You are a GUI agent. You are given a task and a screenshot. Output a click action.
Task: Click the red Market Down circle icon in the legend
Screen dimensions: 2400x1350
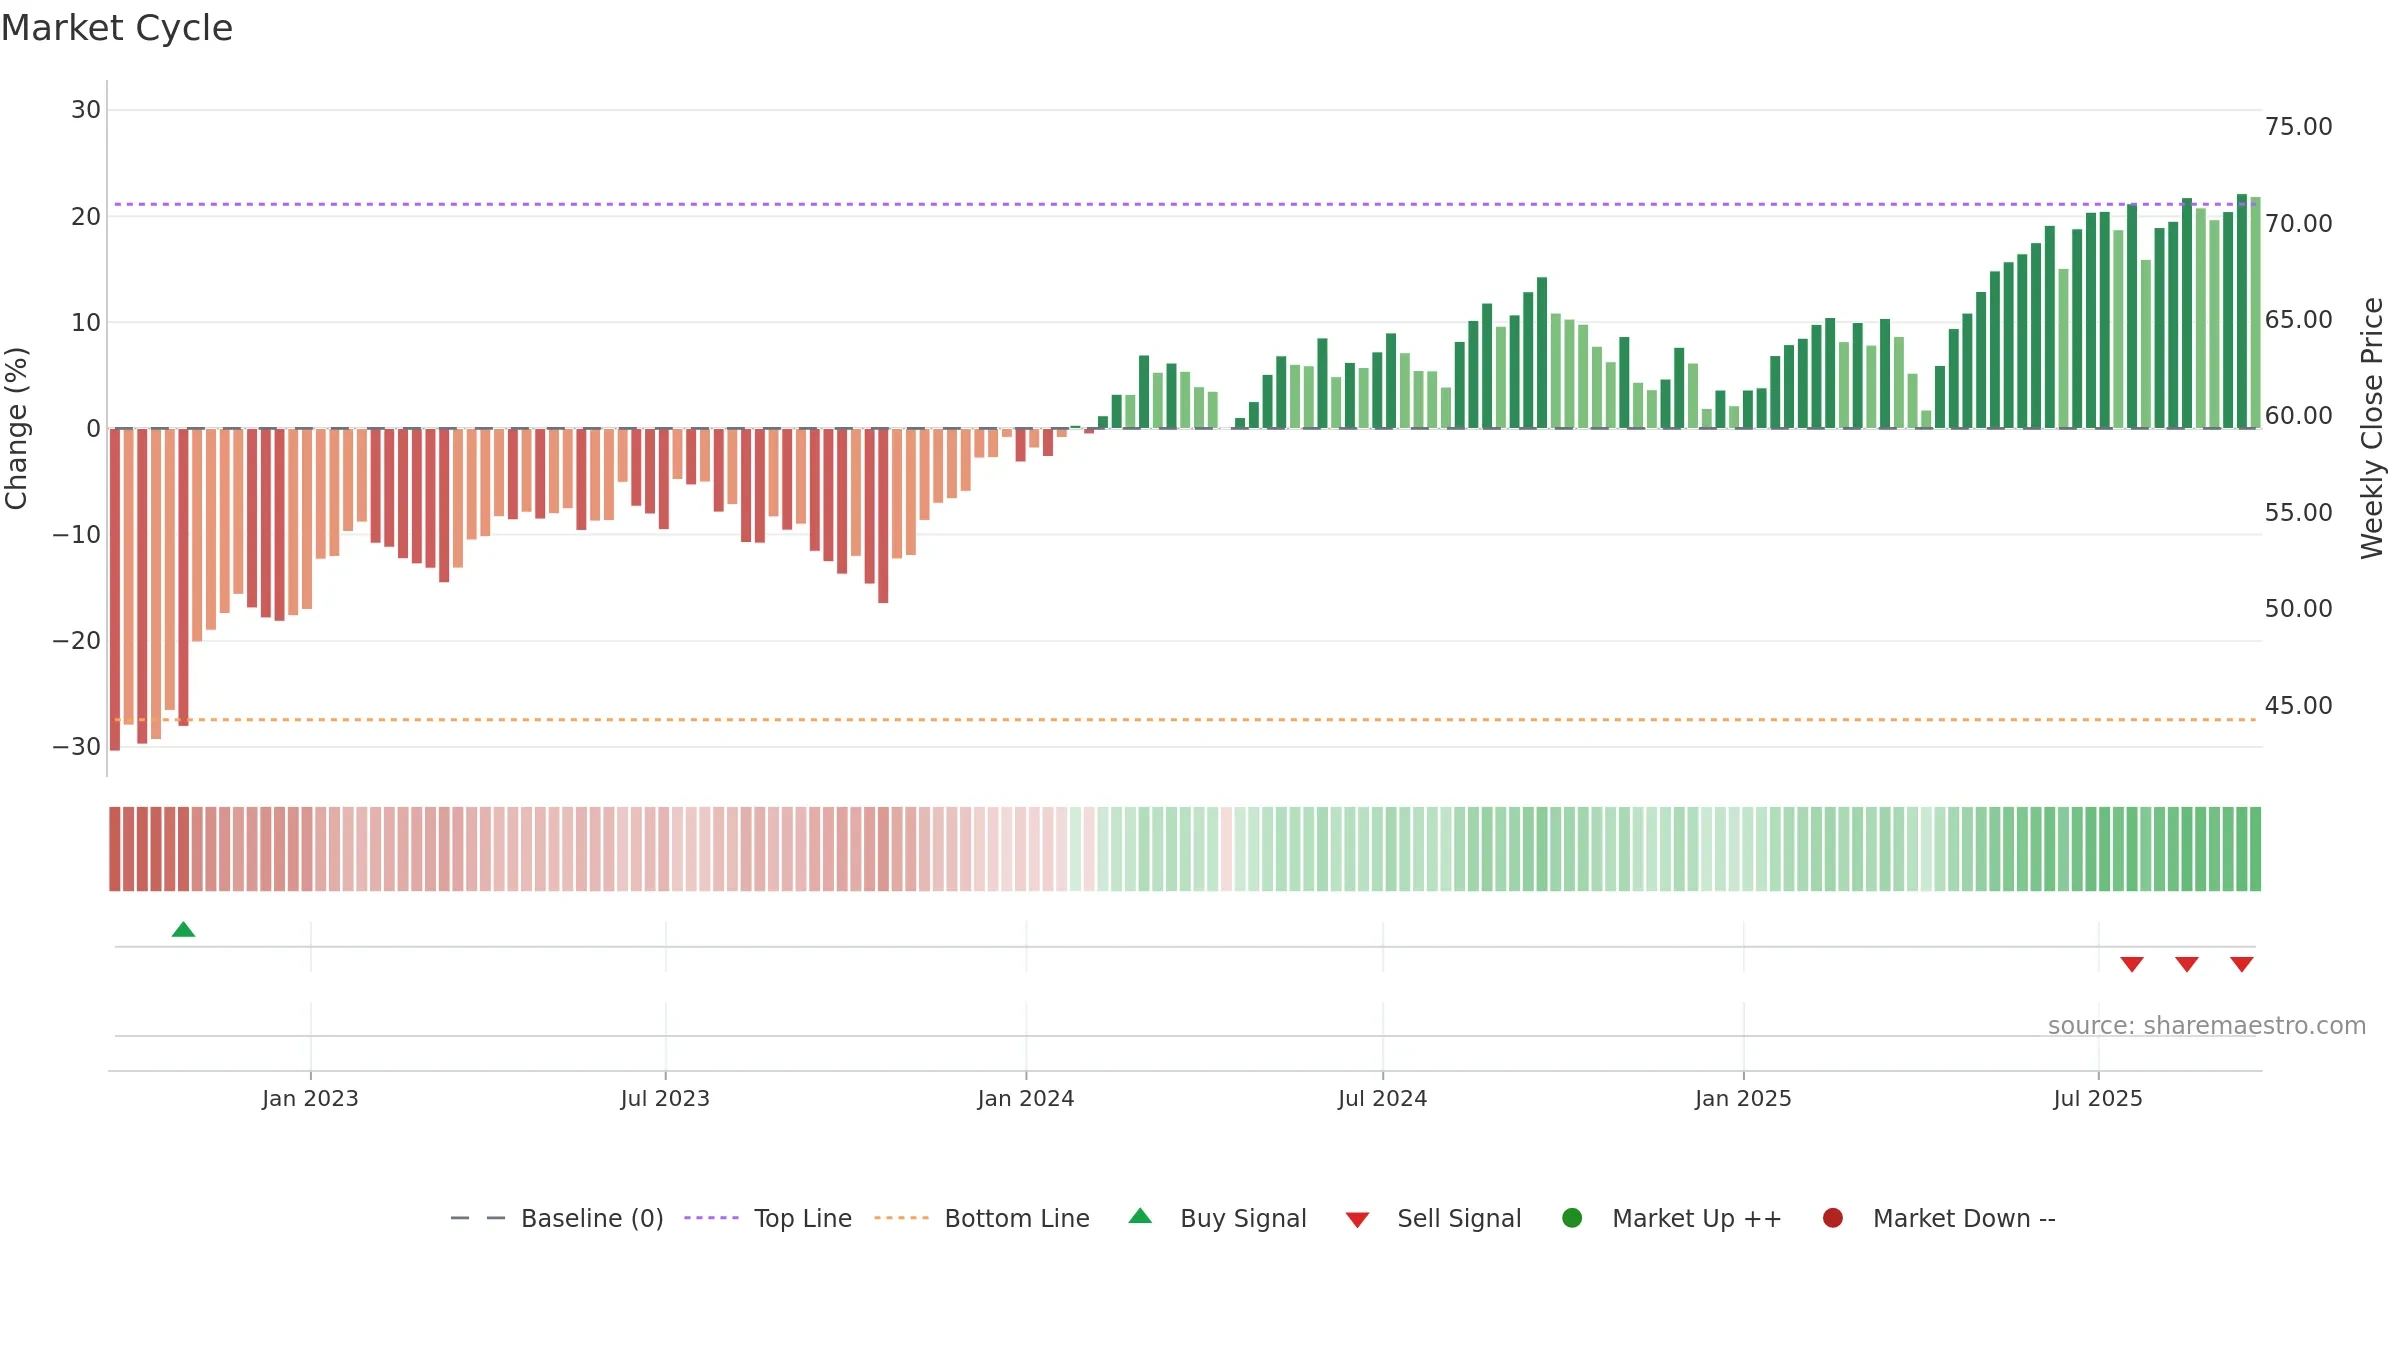tap(1833, 1218)
